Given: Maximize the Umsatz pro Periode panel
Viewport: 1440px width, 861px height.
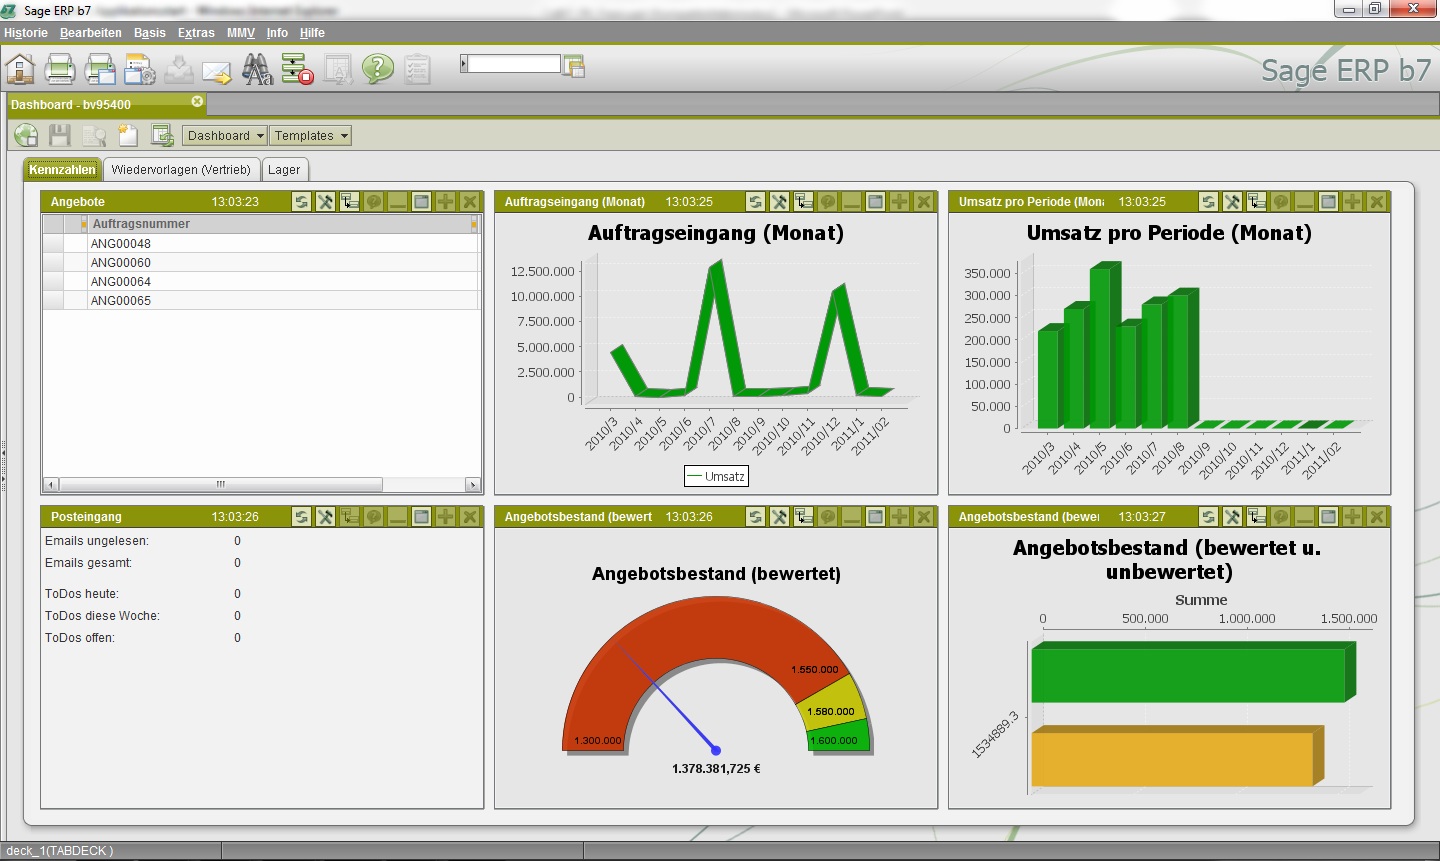Looking at the screenshot, I should point(1328,202).
